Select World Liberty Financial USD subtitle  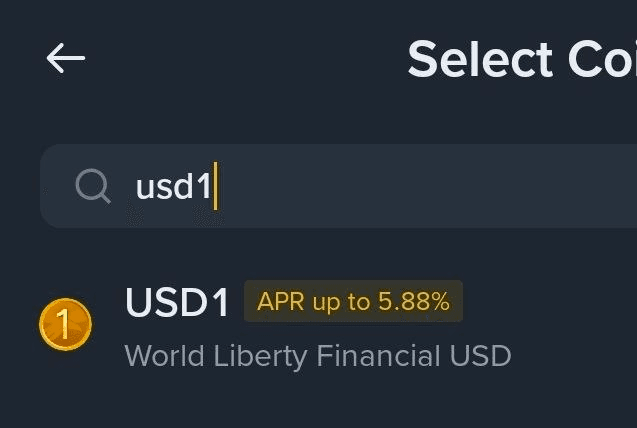[x=317, y=355]
